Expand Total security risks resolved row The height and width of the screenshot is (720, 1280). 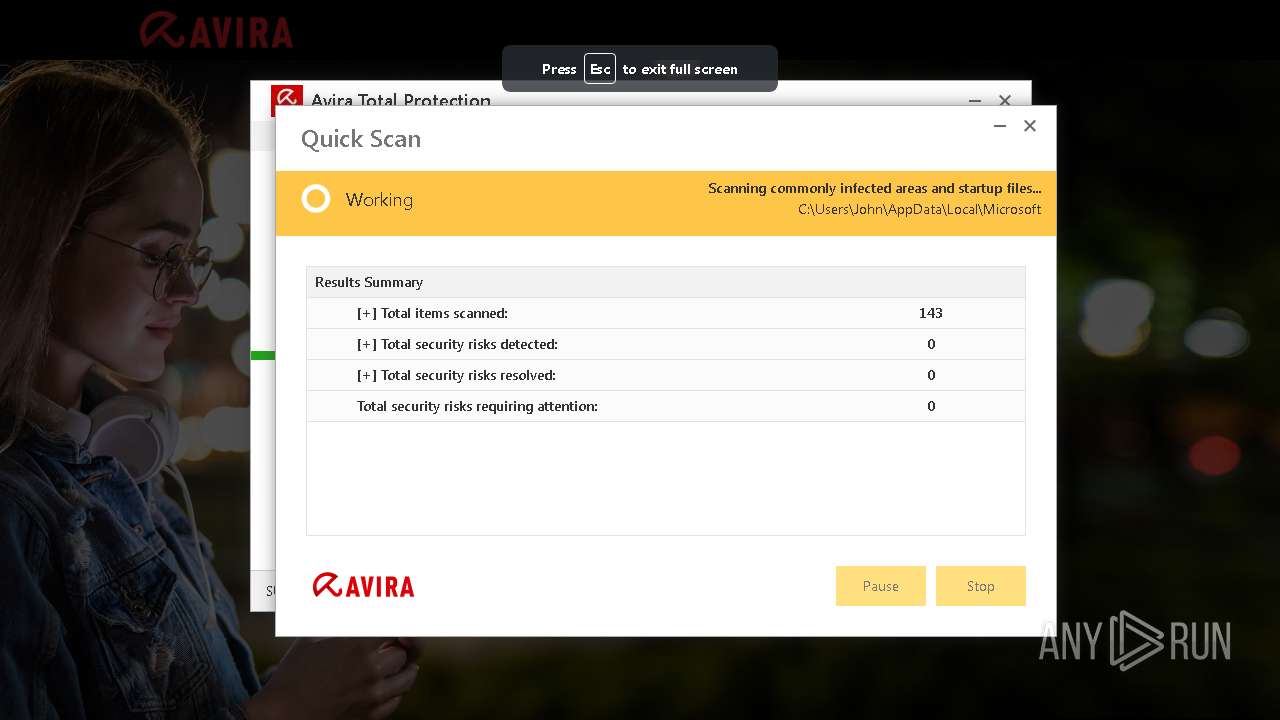367,375
